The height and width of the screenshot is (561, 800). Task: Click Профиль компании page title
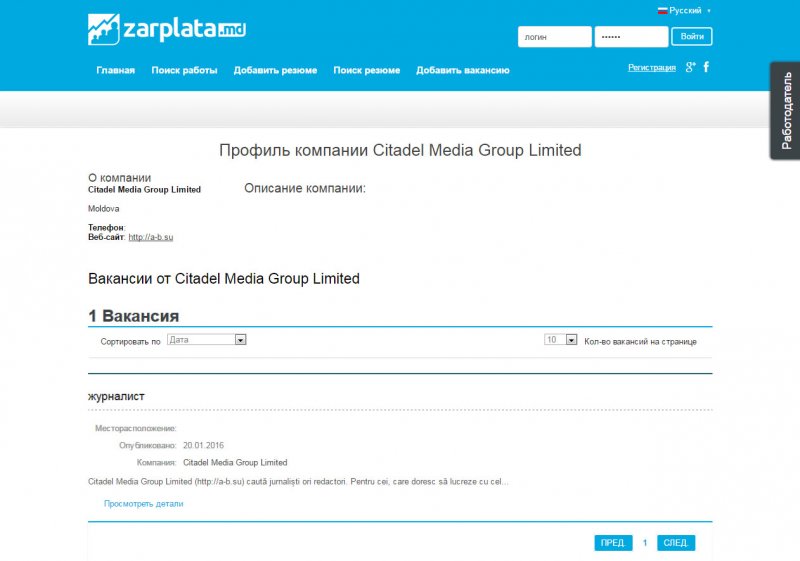[400, 150]
